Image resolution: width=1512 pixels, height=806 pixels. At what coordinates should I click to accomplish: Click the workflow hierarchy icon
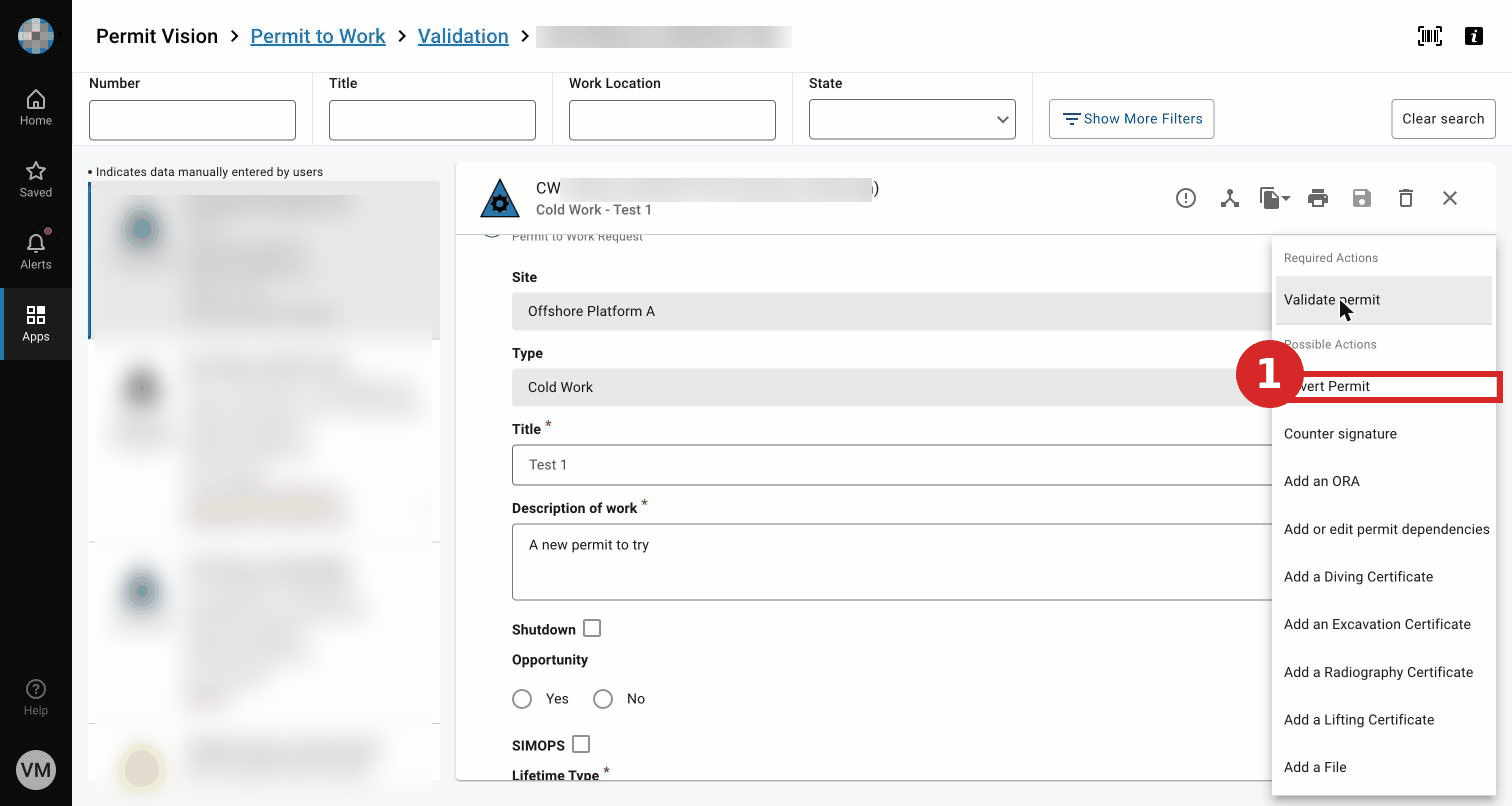tap(1230, 198)
